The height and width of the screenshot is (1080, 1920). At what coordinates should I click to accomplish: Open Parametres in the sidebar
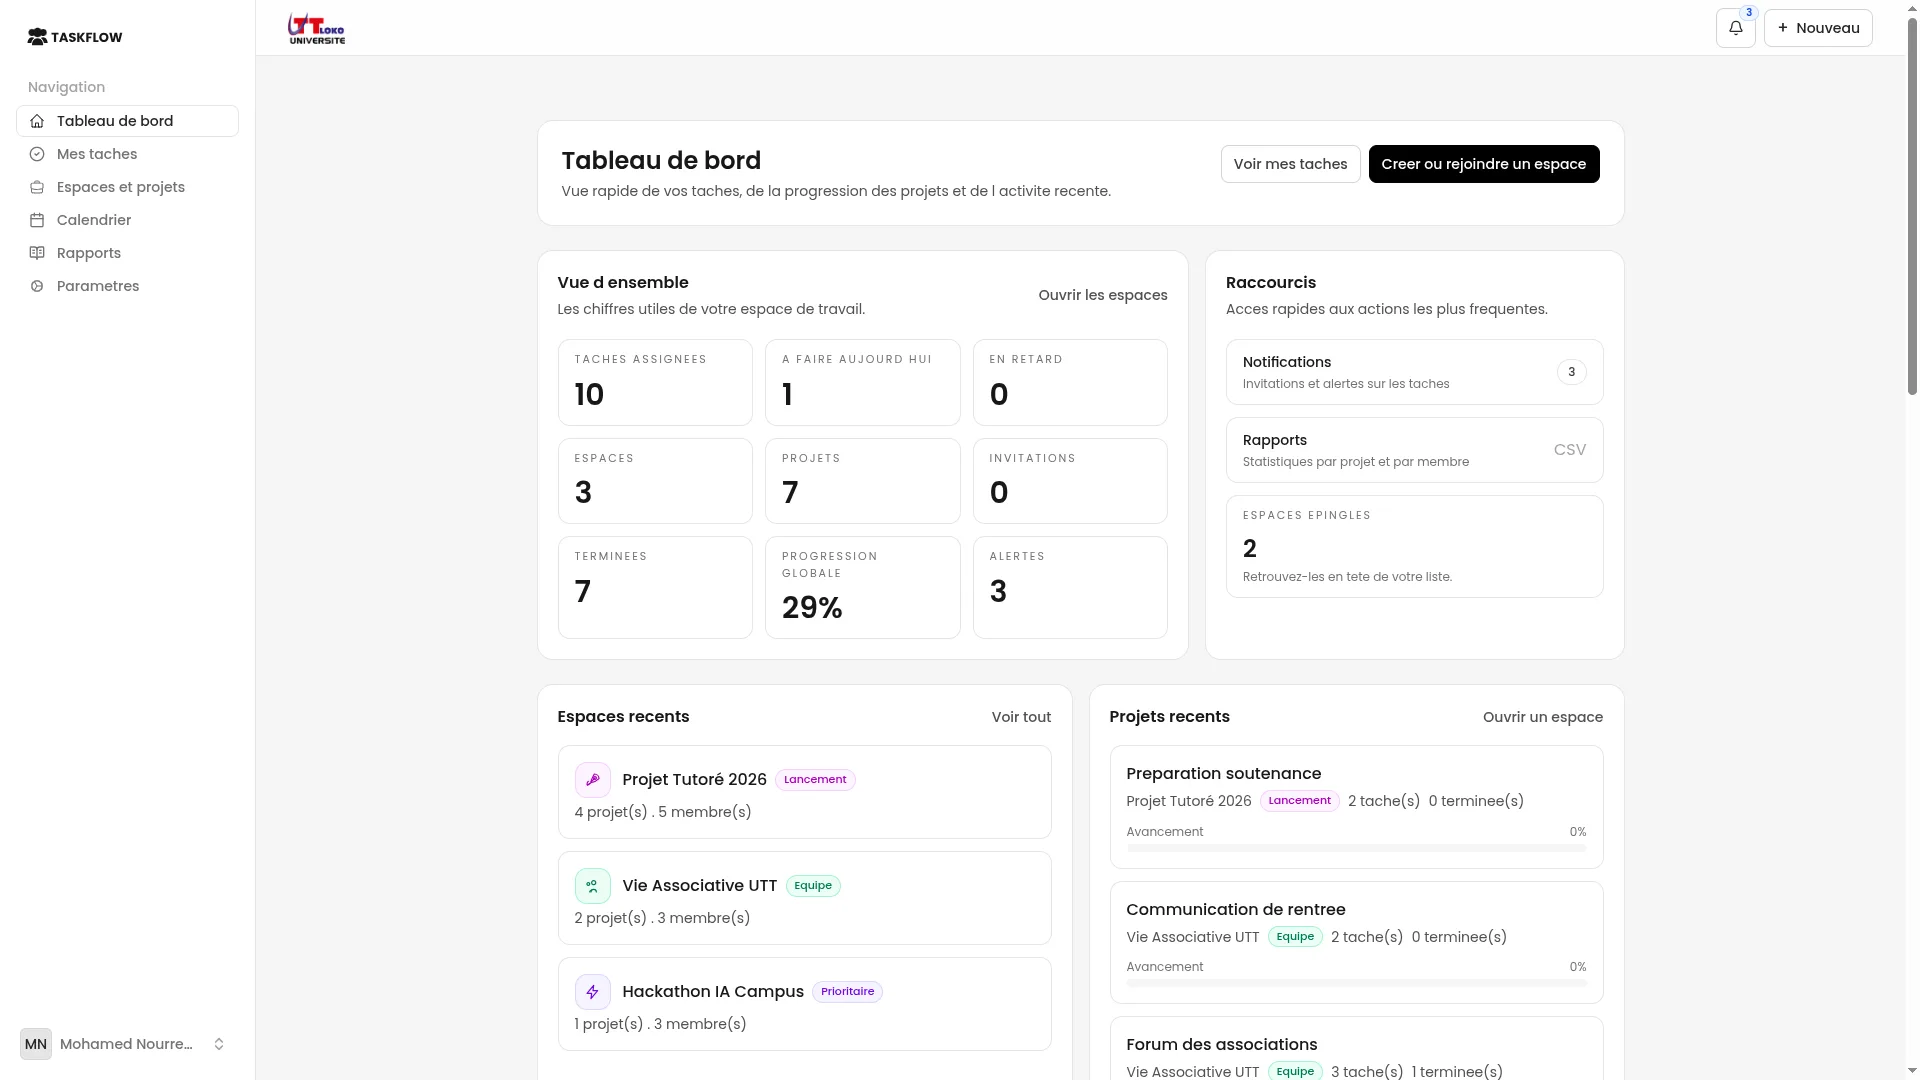(x=127, y=286)
